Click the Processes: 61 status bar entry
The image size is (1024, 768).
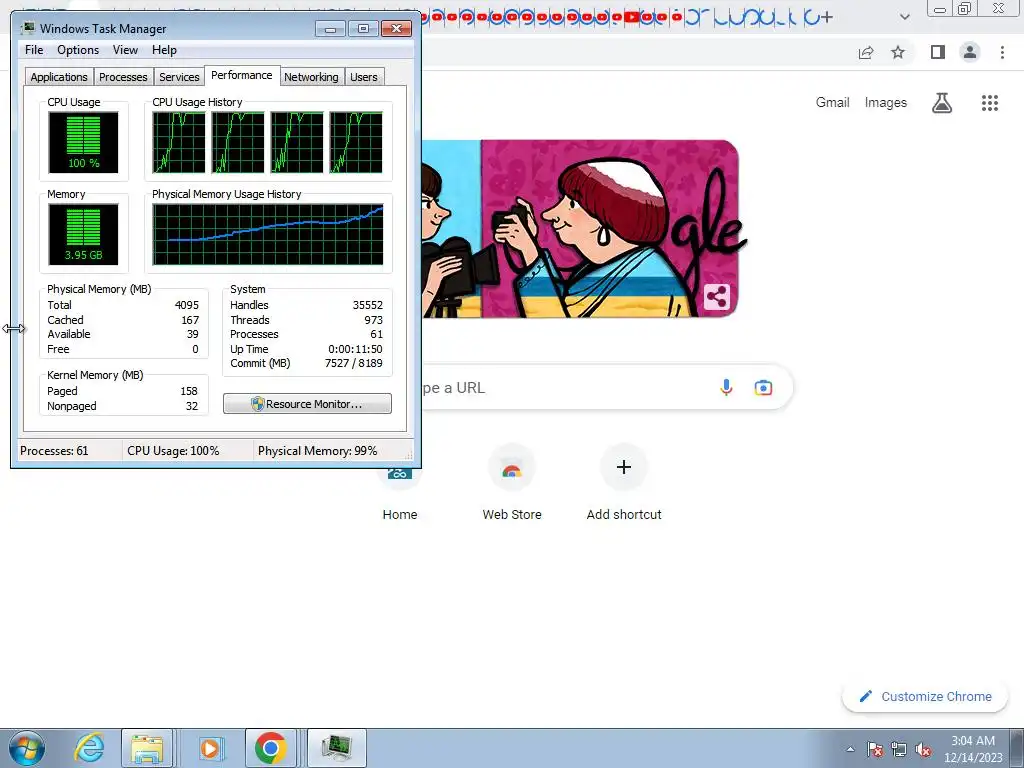[x=54, y=451]
